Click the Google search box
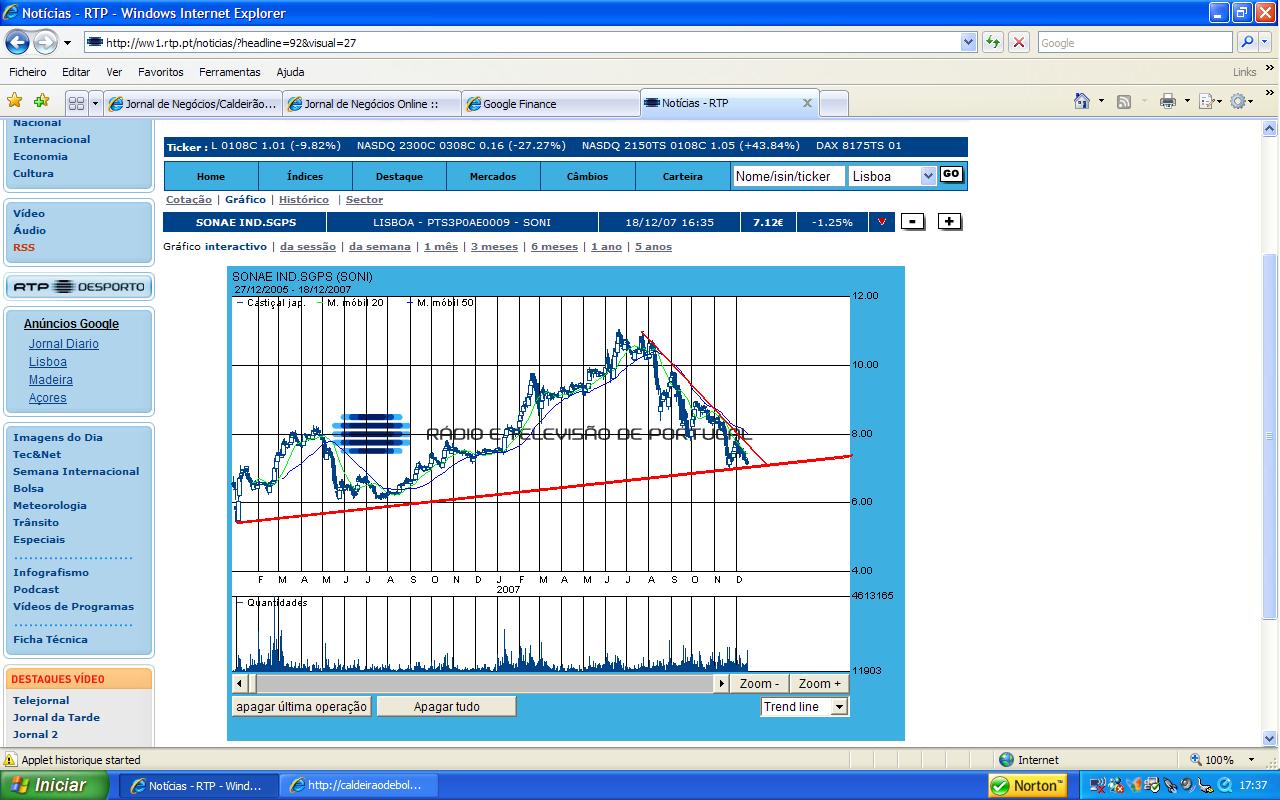This screenshot has width=1280, height=800. [x=1136, y=42]
